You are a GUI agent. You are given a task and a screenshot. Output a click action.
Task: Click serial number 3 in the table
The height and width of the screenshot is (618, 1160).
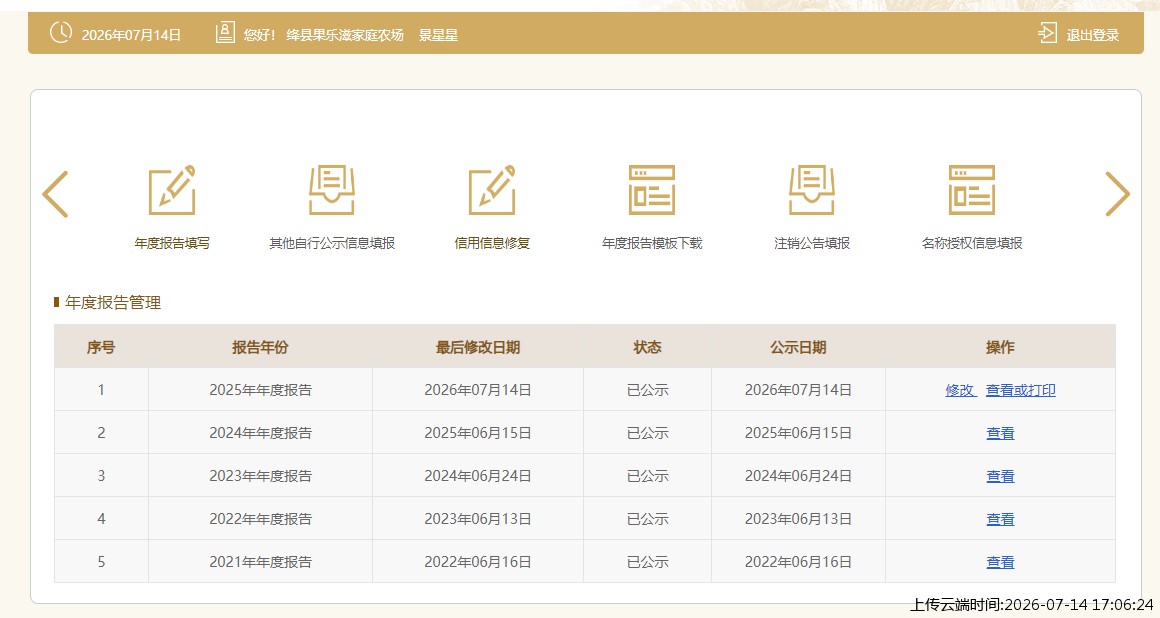[101, 476]
